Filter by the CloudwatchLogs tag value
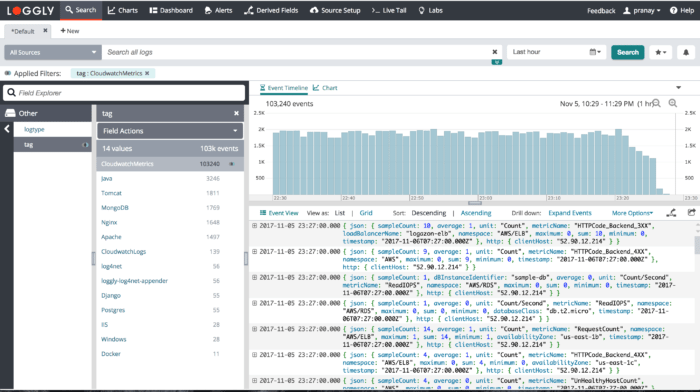The height and width of the screenshot is (392, 700). 123,252
